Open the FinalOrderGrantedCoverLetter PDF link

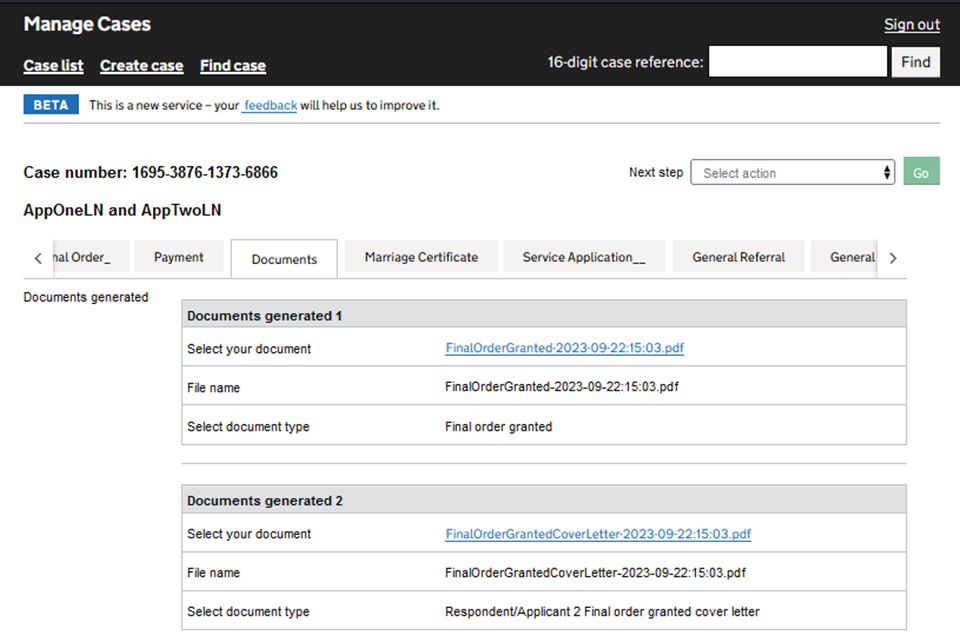pos(597,534)
